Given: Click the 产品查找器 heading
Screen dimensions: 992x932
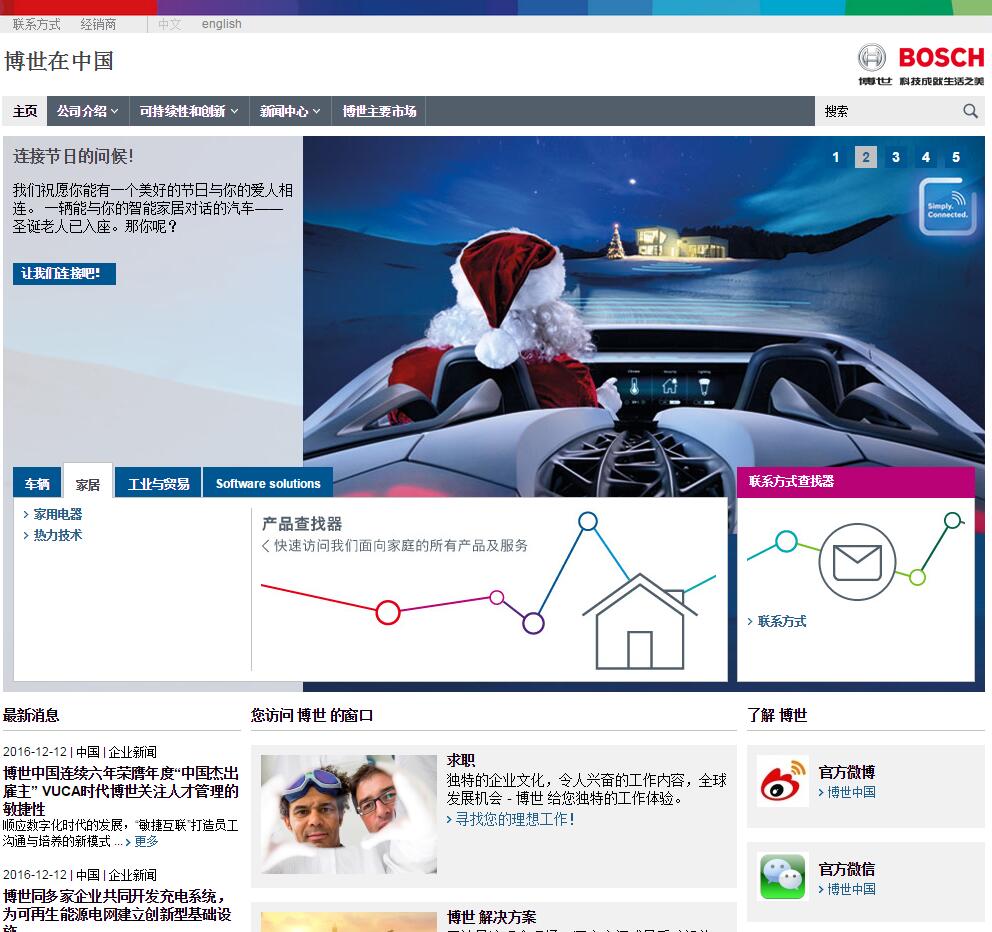Looking at the screenshot, I should coord(302,524).
